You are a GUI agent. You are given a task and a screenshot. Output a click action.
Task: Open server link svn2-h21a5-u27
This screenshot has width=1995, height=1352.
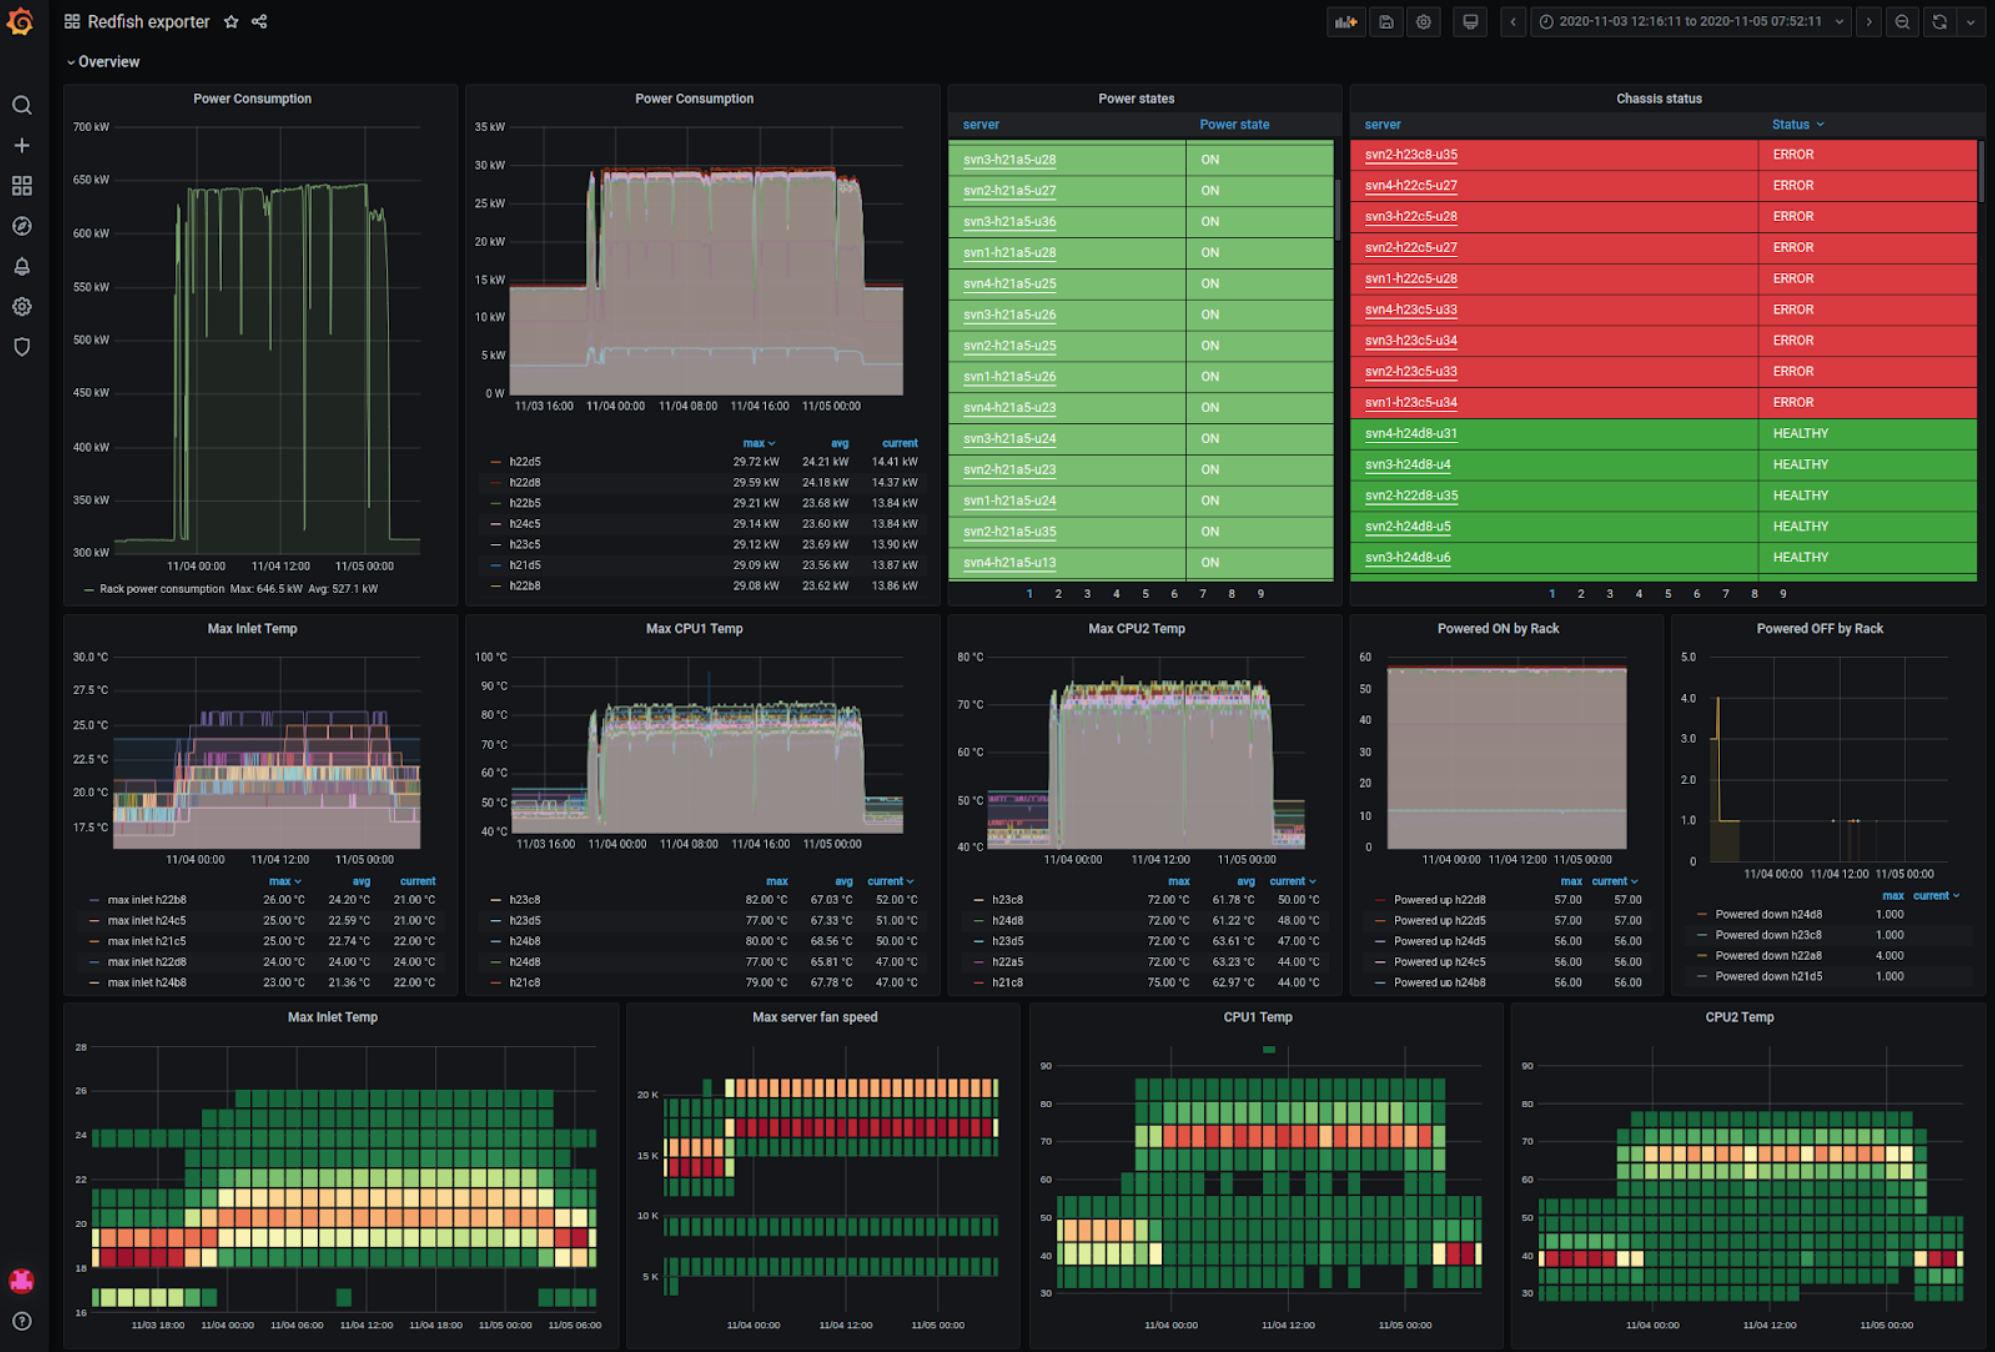click(x=1009, y=191)
